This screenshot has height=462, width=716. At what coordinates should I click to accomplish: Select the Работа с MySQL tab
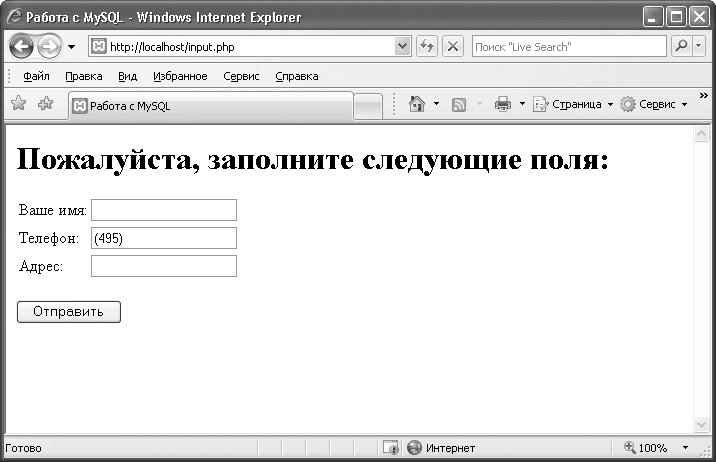(x=211, y=106)
